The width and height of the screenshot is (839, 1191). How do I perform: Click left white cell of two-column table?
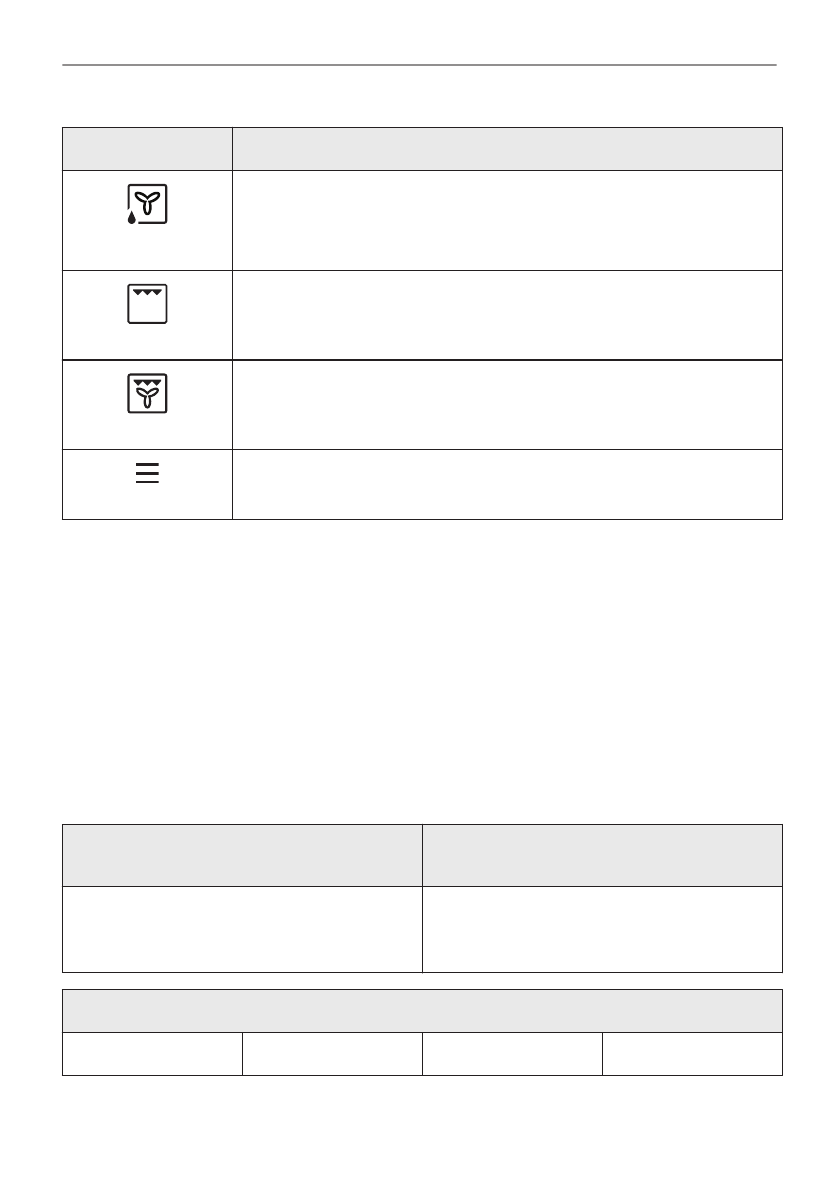(242, 929)
